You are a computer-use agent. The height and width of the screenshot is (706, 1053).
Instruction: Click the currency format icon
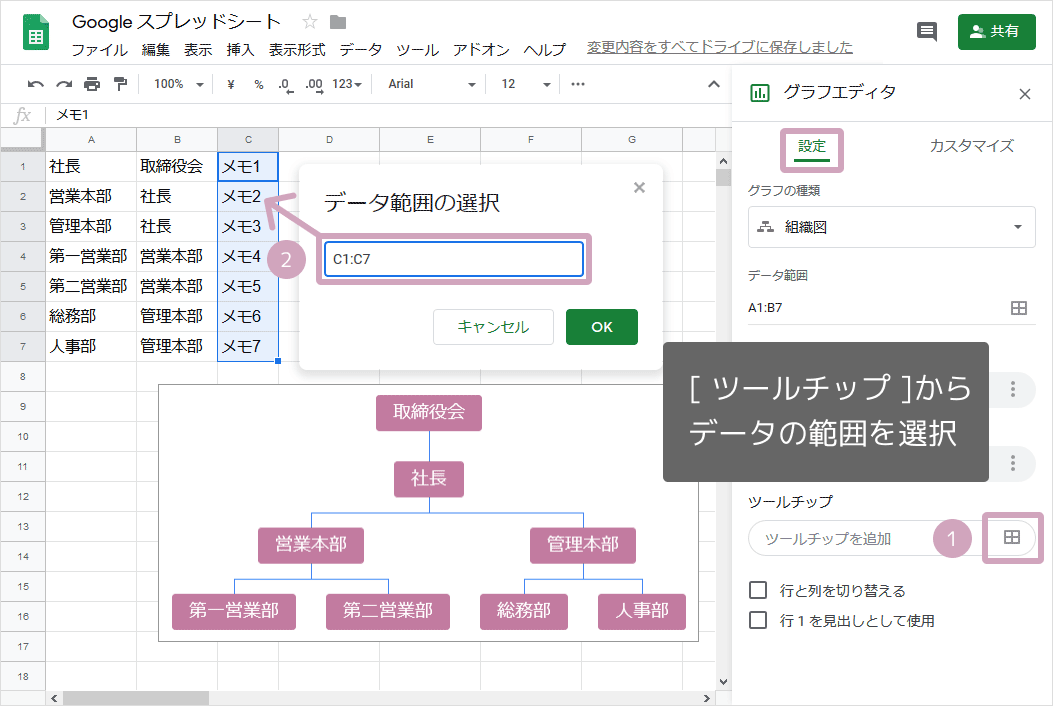coord(231,84)
